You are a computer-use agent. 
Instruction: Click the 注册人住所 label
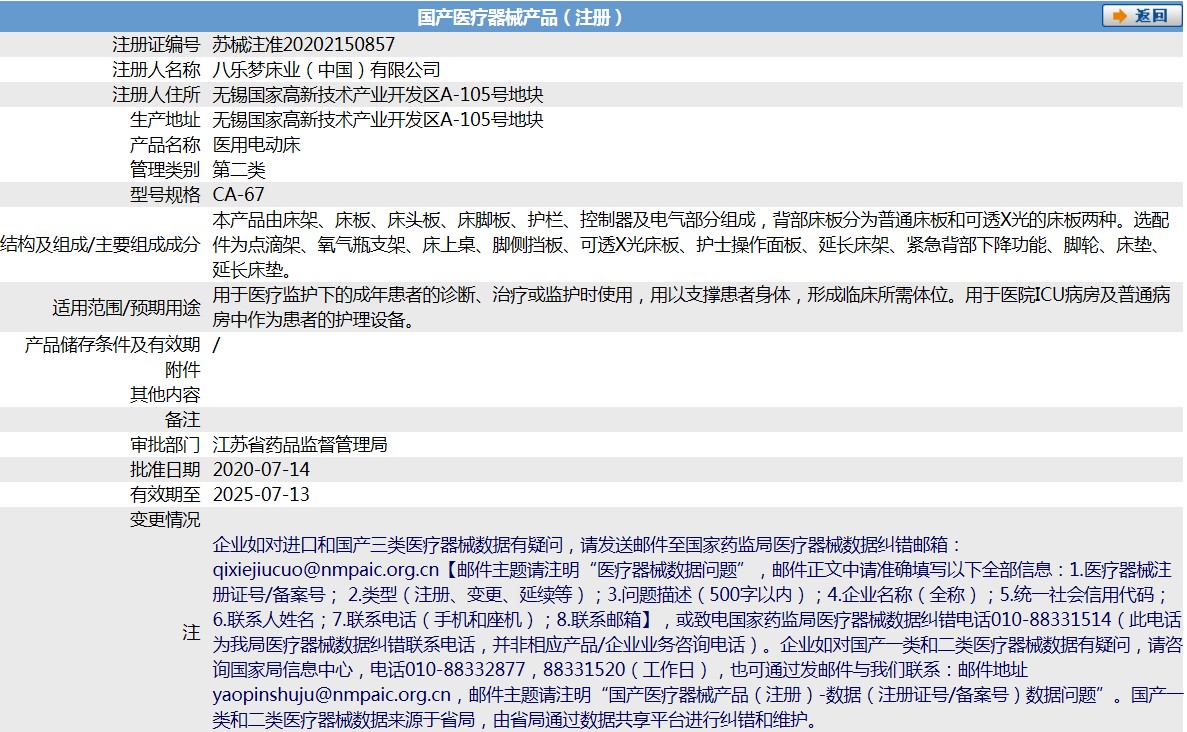click(156, 95)
